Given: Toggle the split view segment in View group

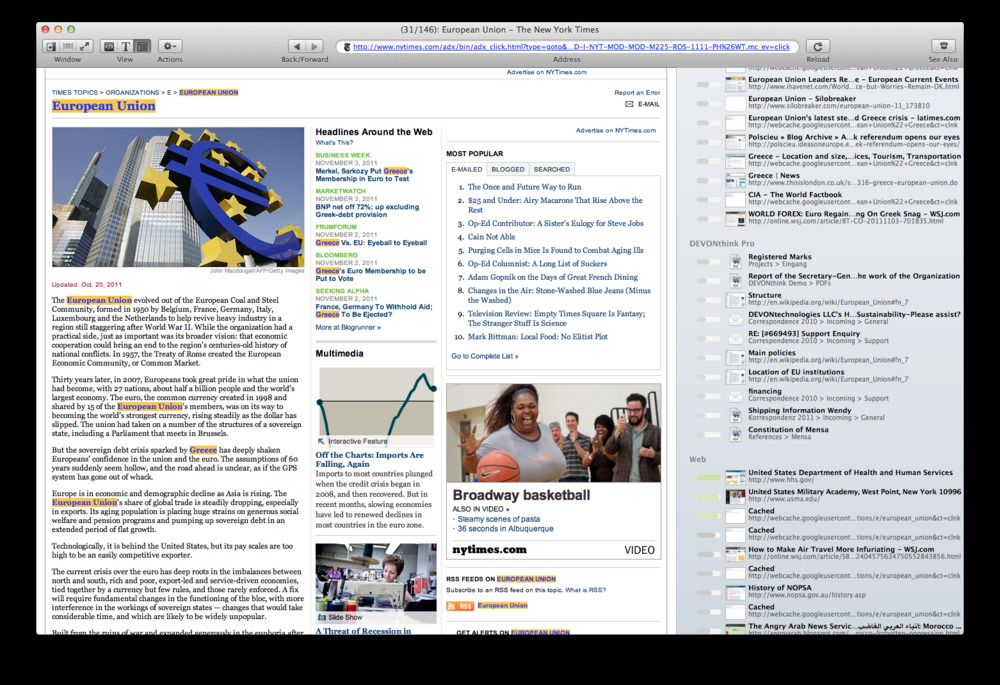Looking at the screenshot, I should click(144, 46).
